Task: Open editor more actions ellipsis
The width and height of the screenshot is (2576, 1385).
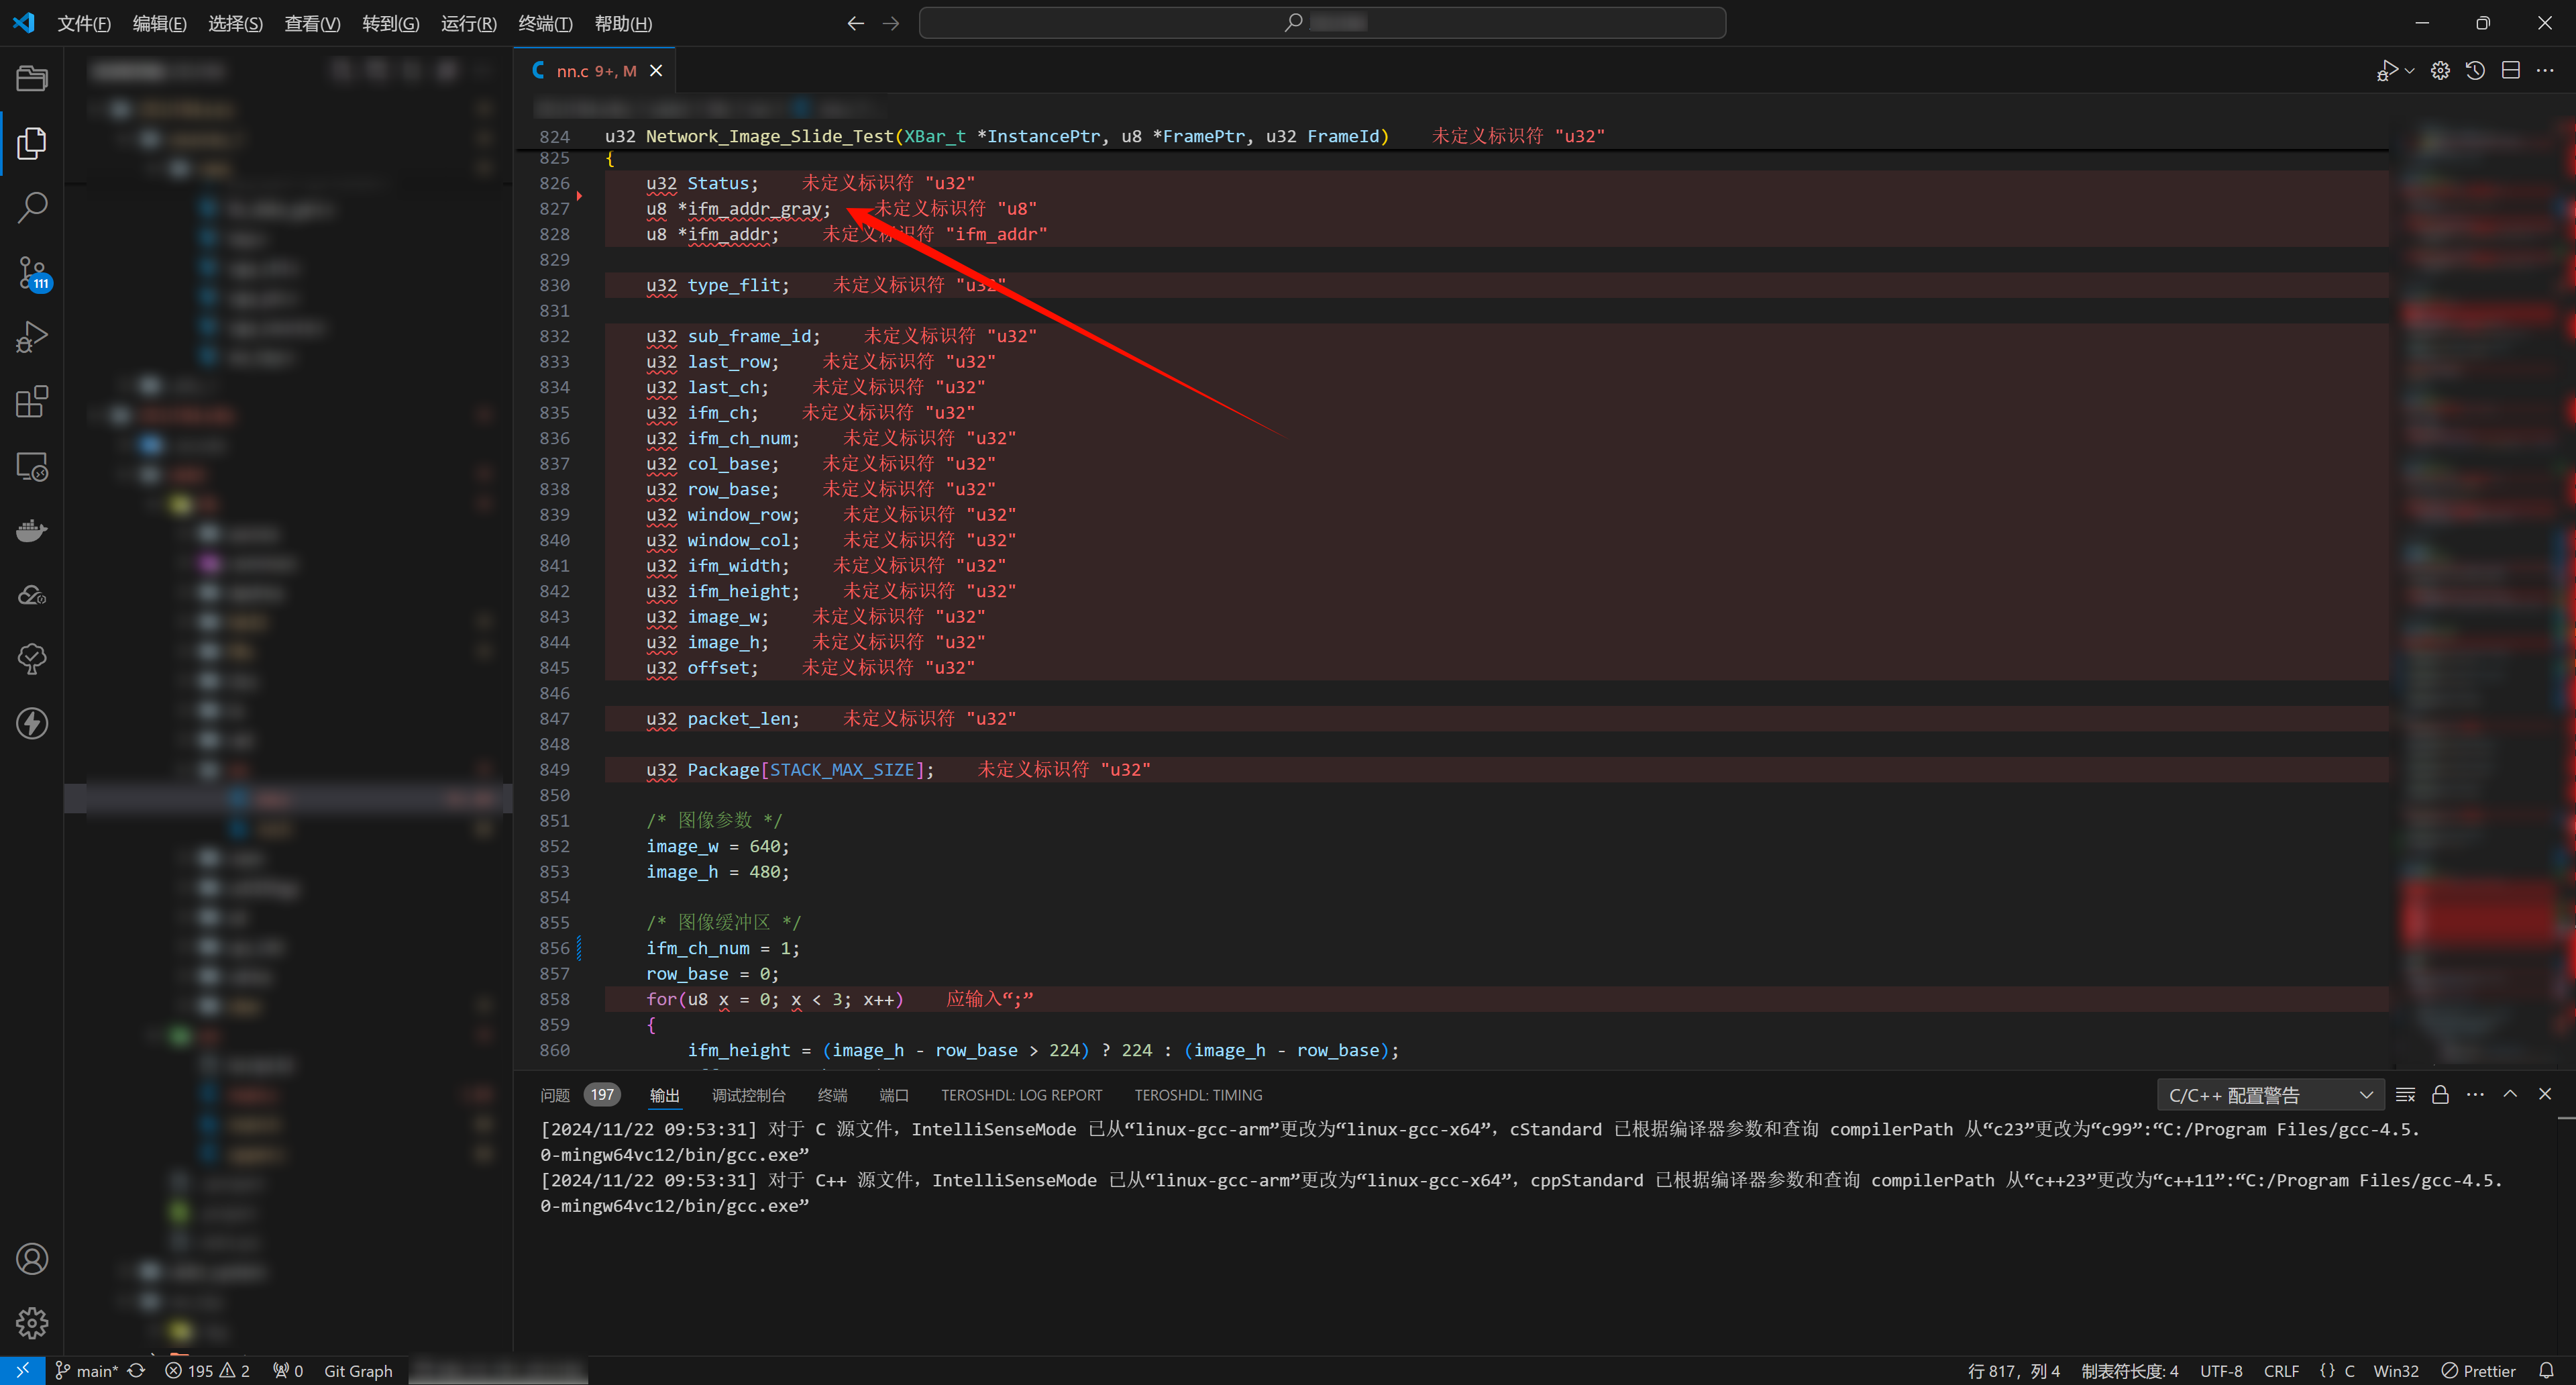Action: coord(2545,70)
